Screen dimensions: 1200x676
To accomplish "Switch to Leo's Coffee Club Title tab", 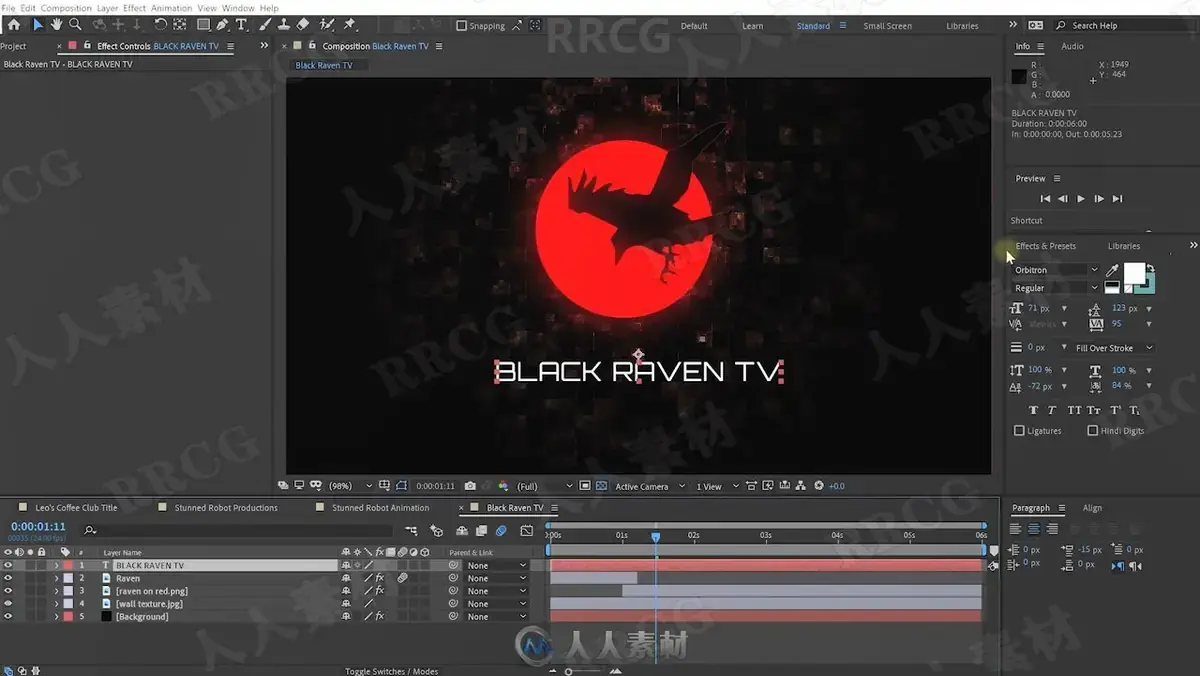I will (x=76, y=508).
